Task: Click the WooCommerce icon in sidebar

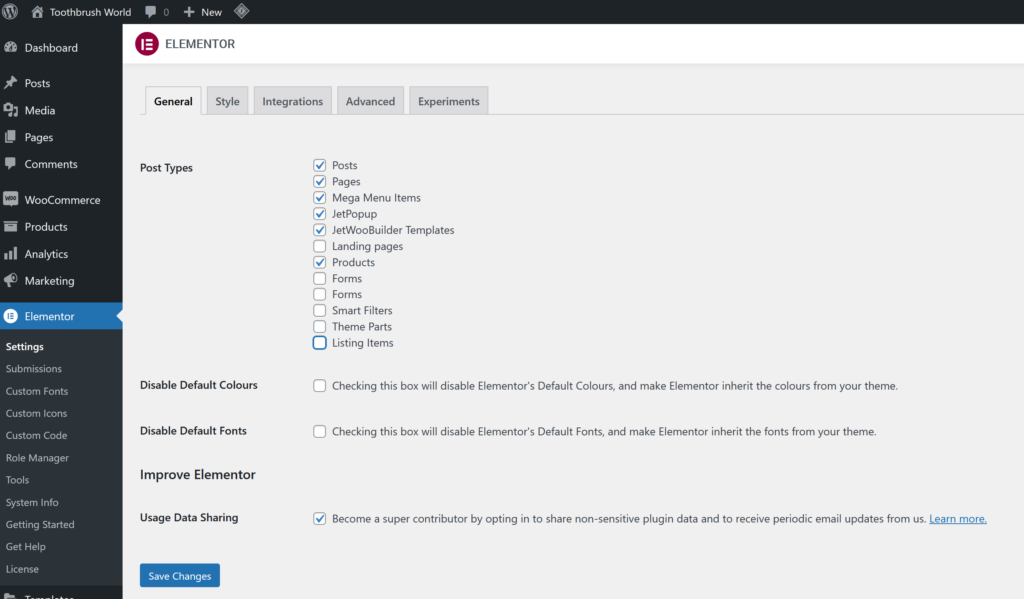Action: [10, 199]
